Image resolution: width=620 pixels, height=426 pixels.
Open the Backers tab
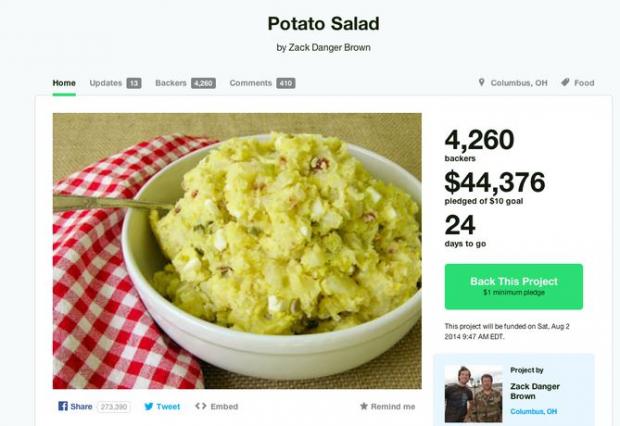tap(171, 83)
